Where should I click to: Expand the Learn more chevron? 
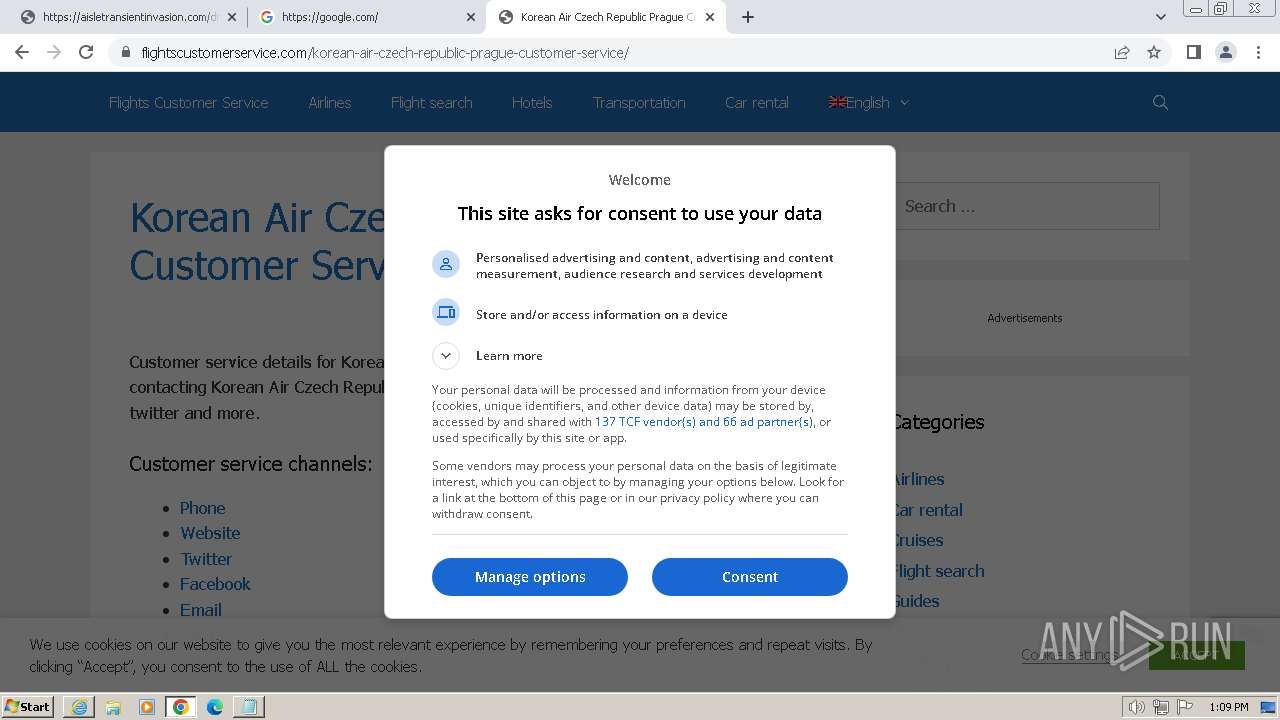pyautogui.click(x=446, y=355)
